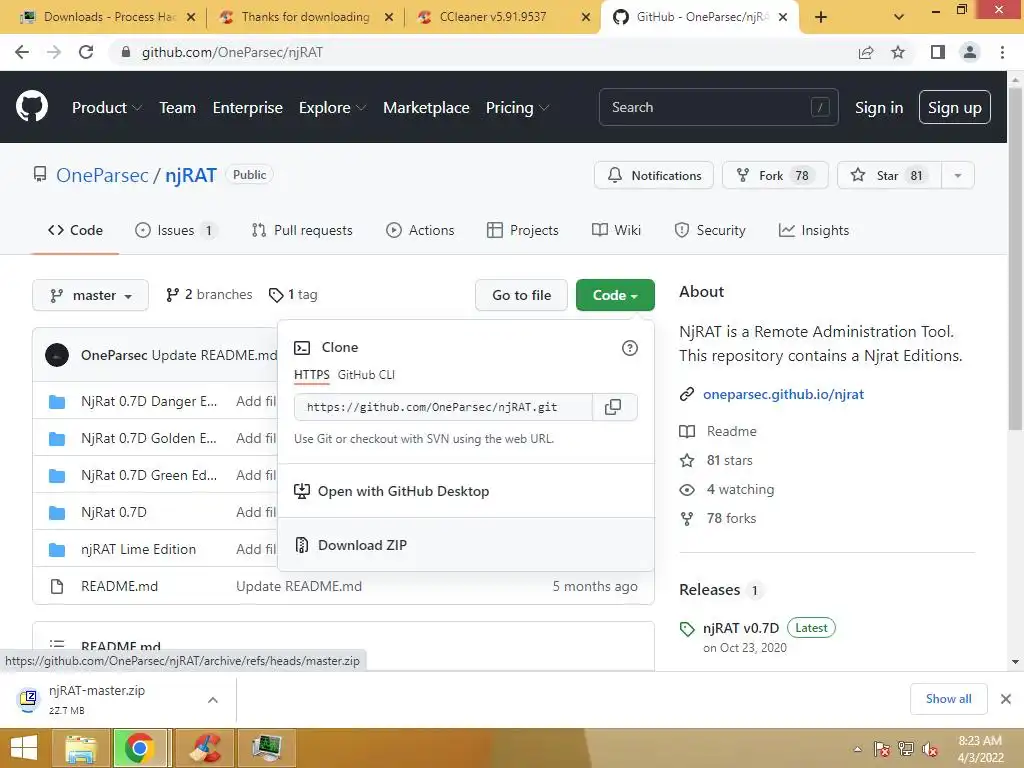The width and height of the screenshot is (1024, 768).
Task: Open the Projects tab
Action: click(522, 230)
